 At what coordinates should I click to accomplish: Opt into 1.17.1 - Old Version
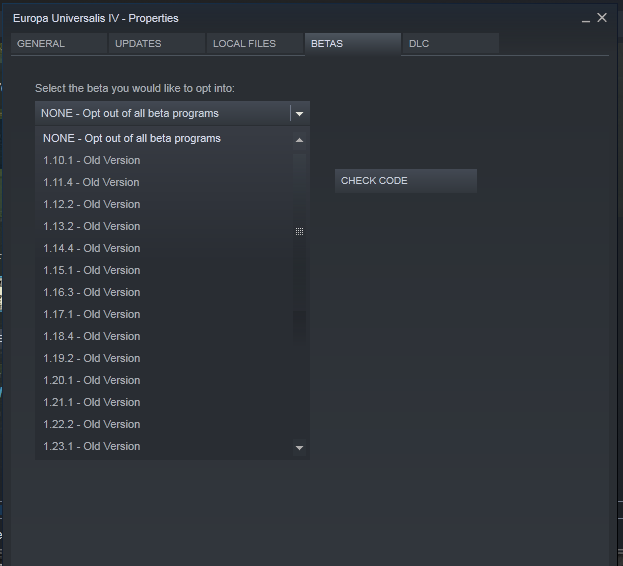91,314
